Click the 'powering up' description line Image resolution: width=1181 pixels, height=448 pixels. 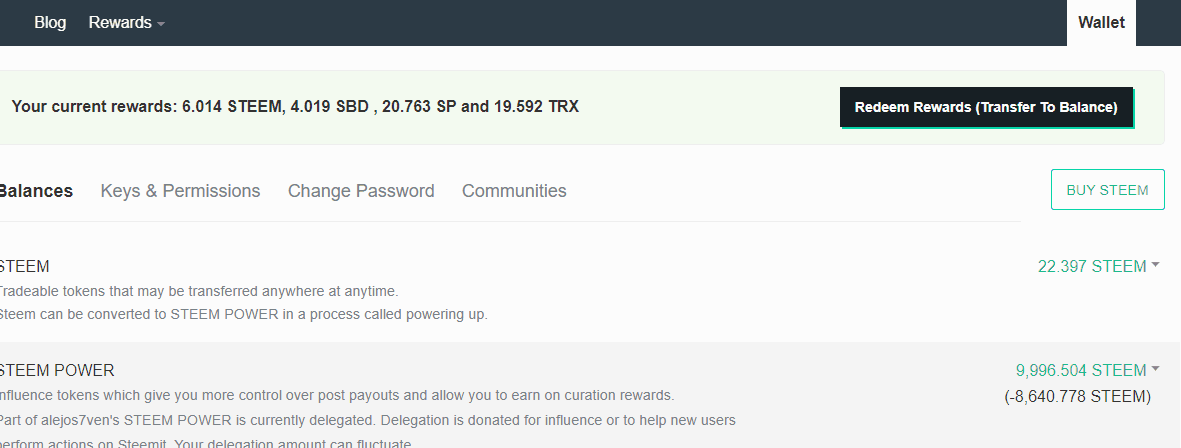(243, 315)
